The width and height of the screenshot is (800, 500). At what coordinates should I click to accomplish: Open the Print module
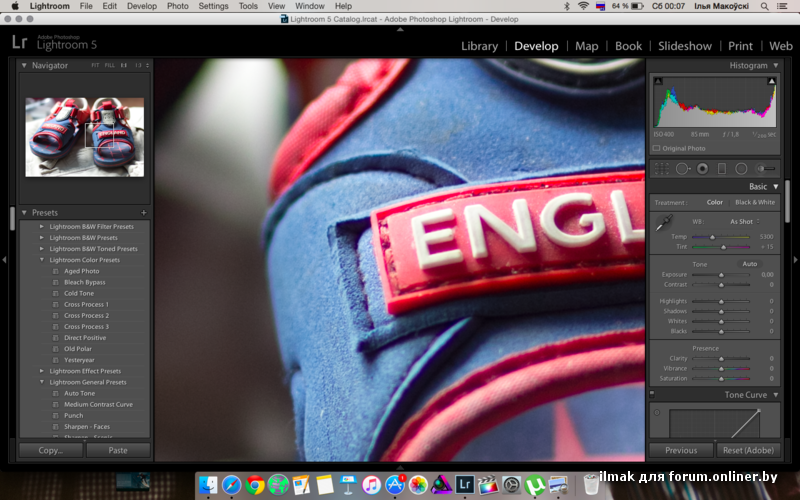pyautogui.click(x=740, y=46)
